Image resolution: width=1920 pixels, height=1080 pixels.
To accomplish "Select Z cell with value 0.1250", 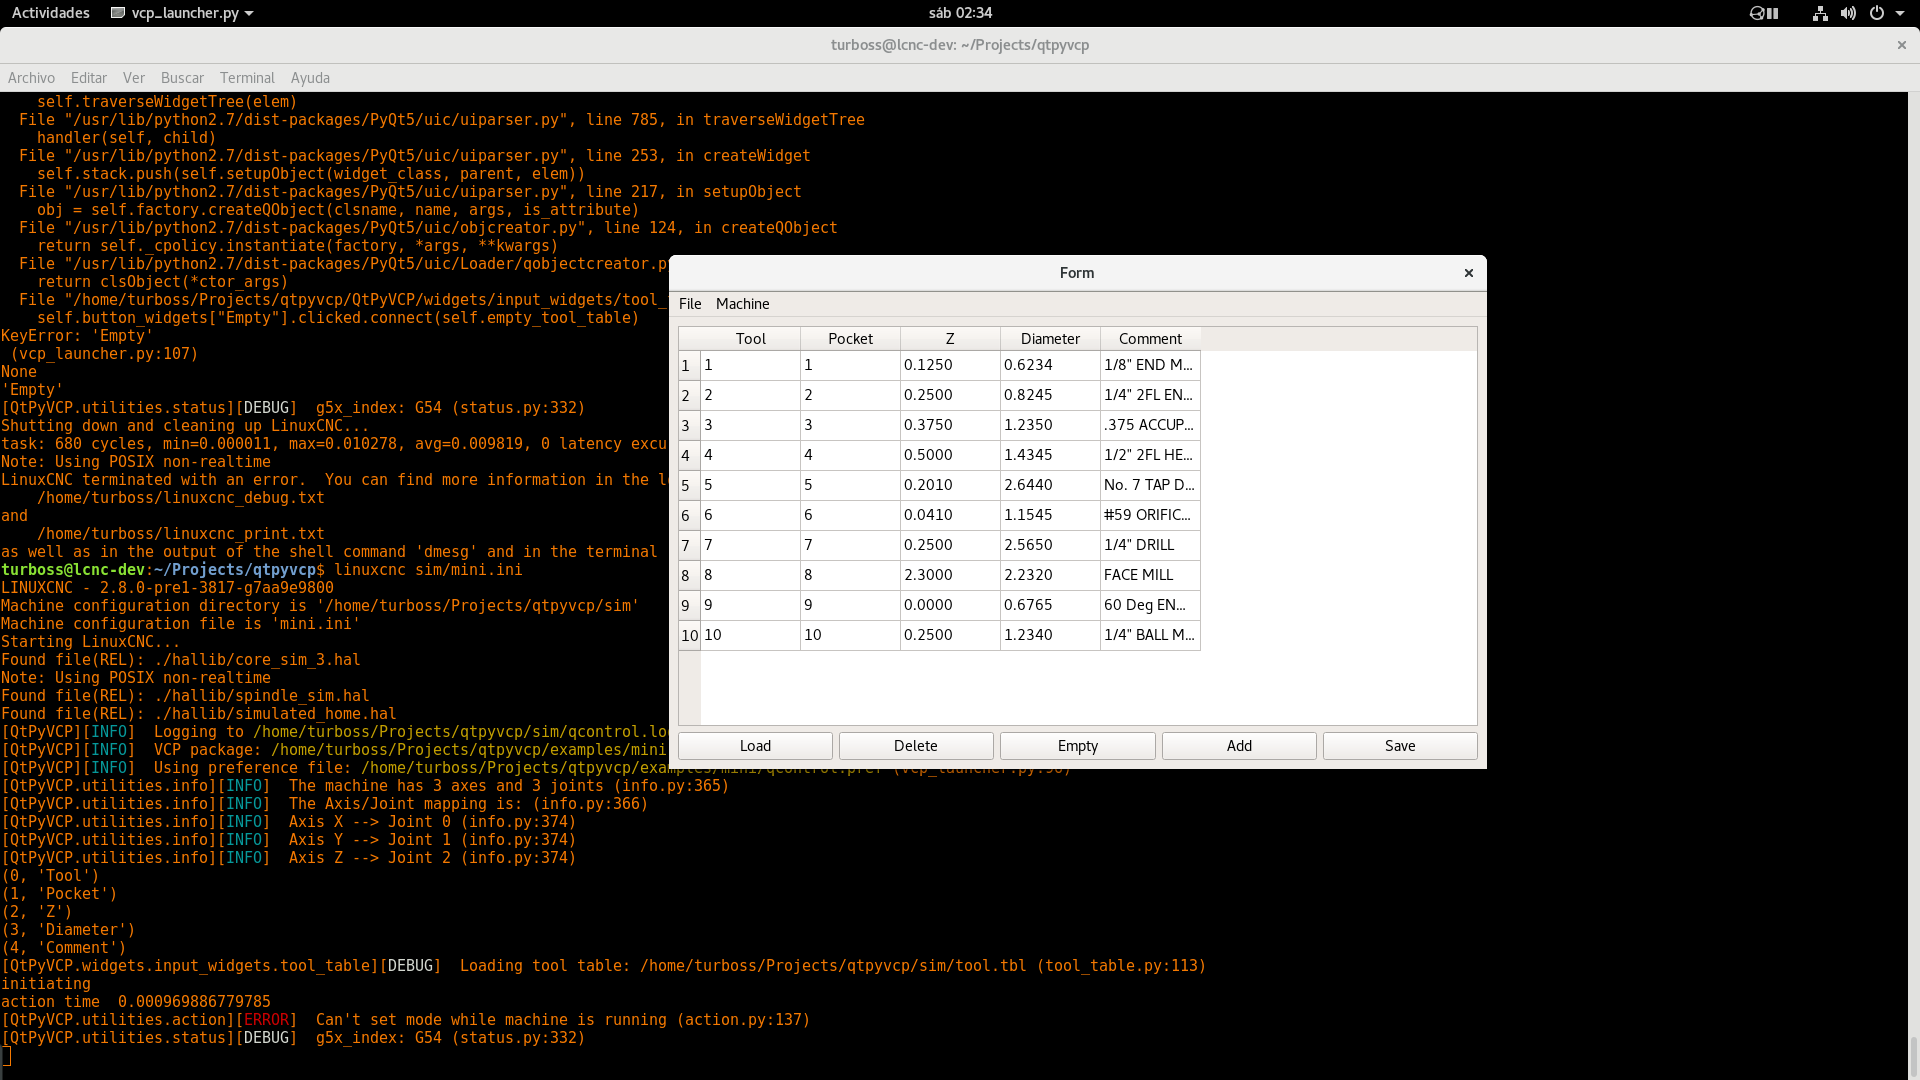I will point(950,365).
